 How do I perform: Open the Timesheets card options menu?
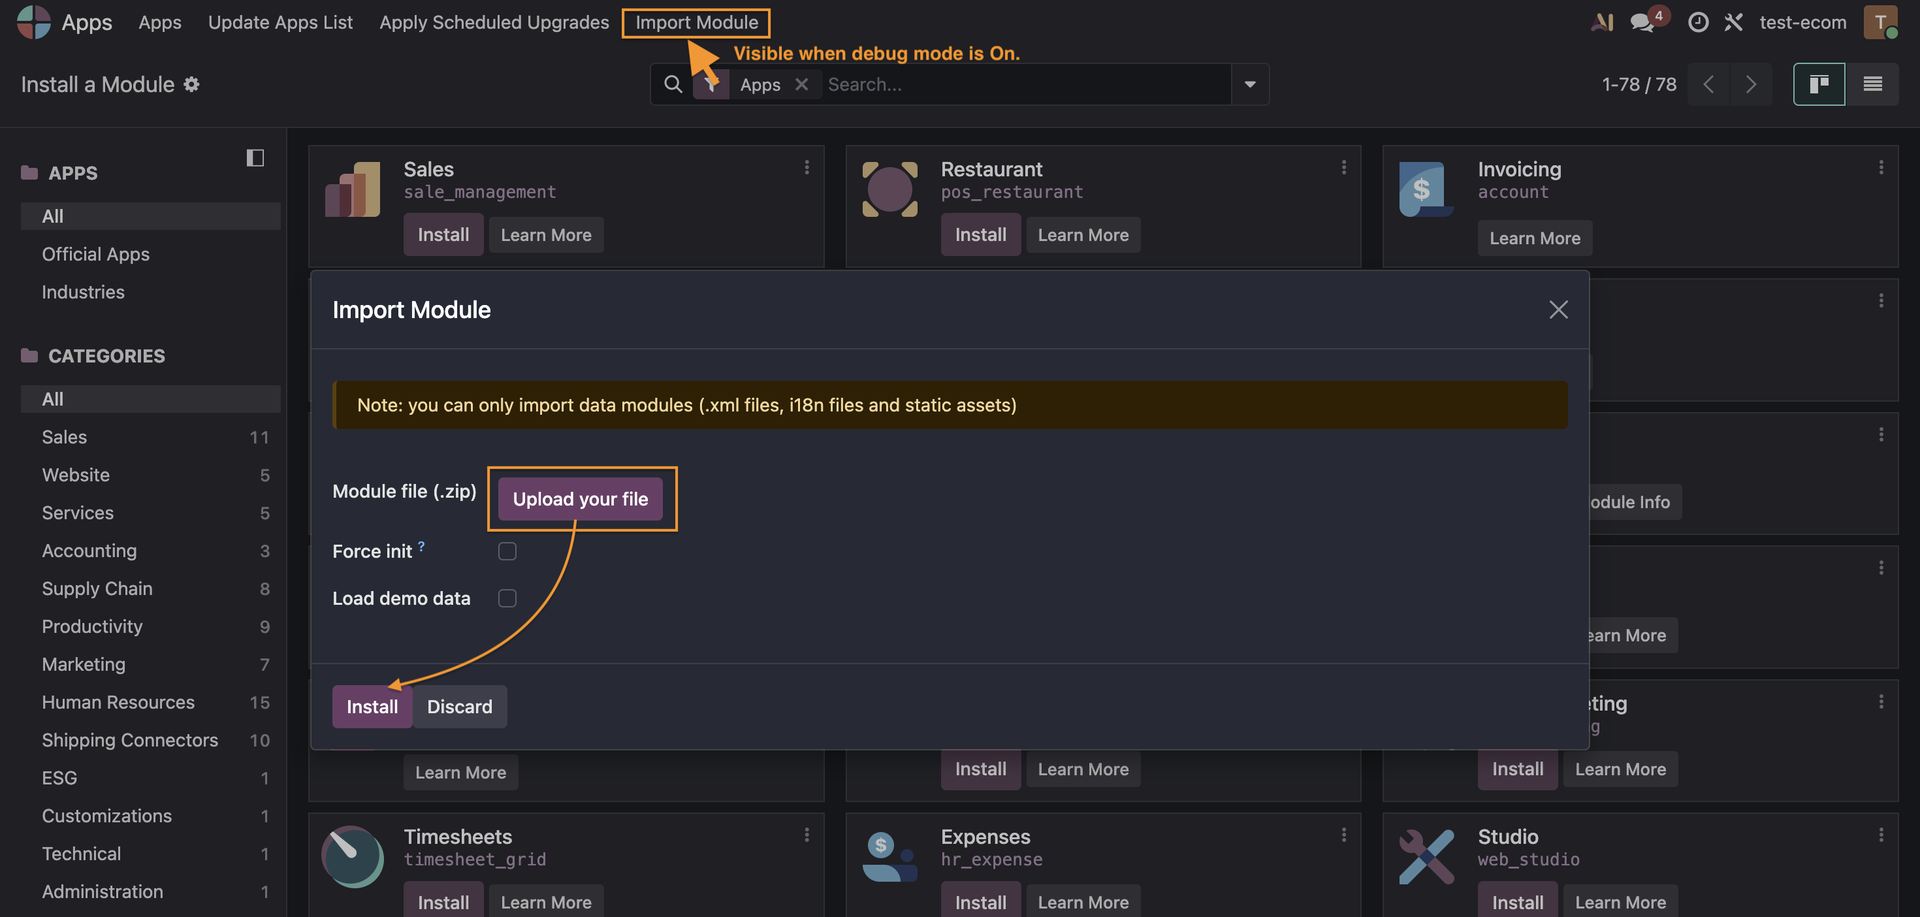(807, 835)
